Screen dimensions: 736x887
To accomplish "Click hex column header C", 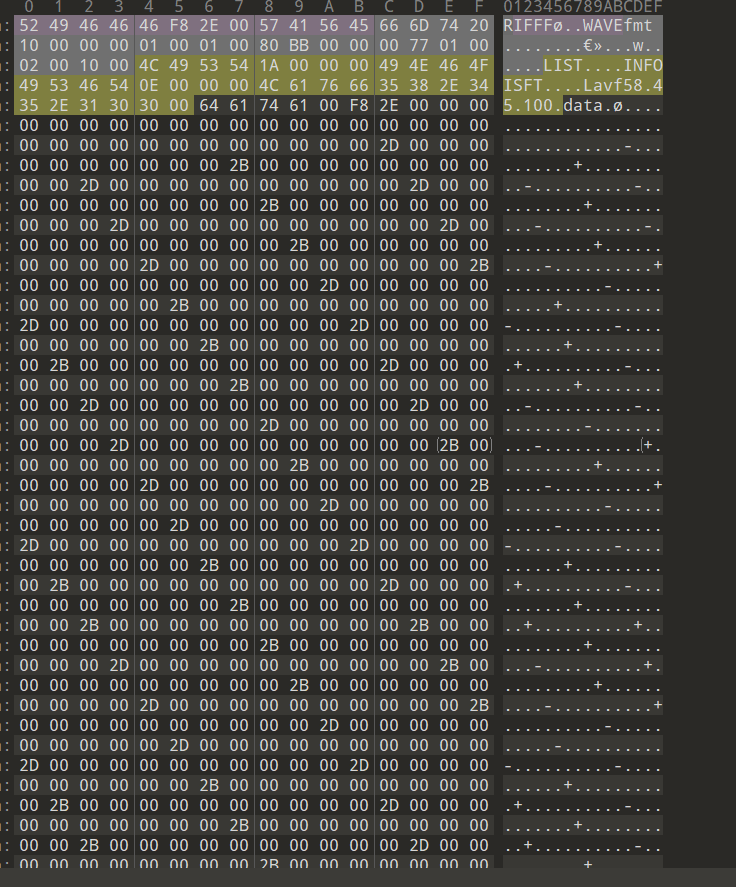I will click(x=388, y=7).
